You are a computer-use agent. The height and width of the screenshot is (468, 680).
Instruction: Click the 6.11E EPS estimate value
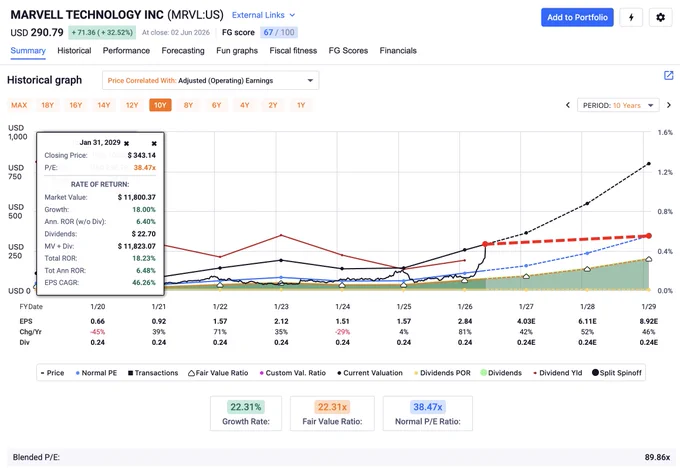587,321
